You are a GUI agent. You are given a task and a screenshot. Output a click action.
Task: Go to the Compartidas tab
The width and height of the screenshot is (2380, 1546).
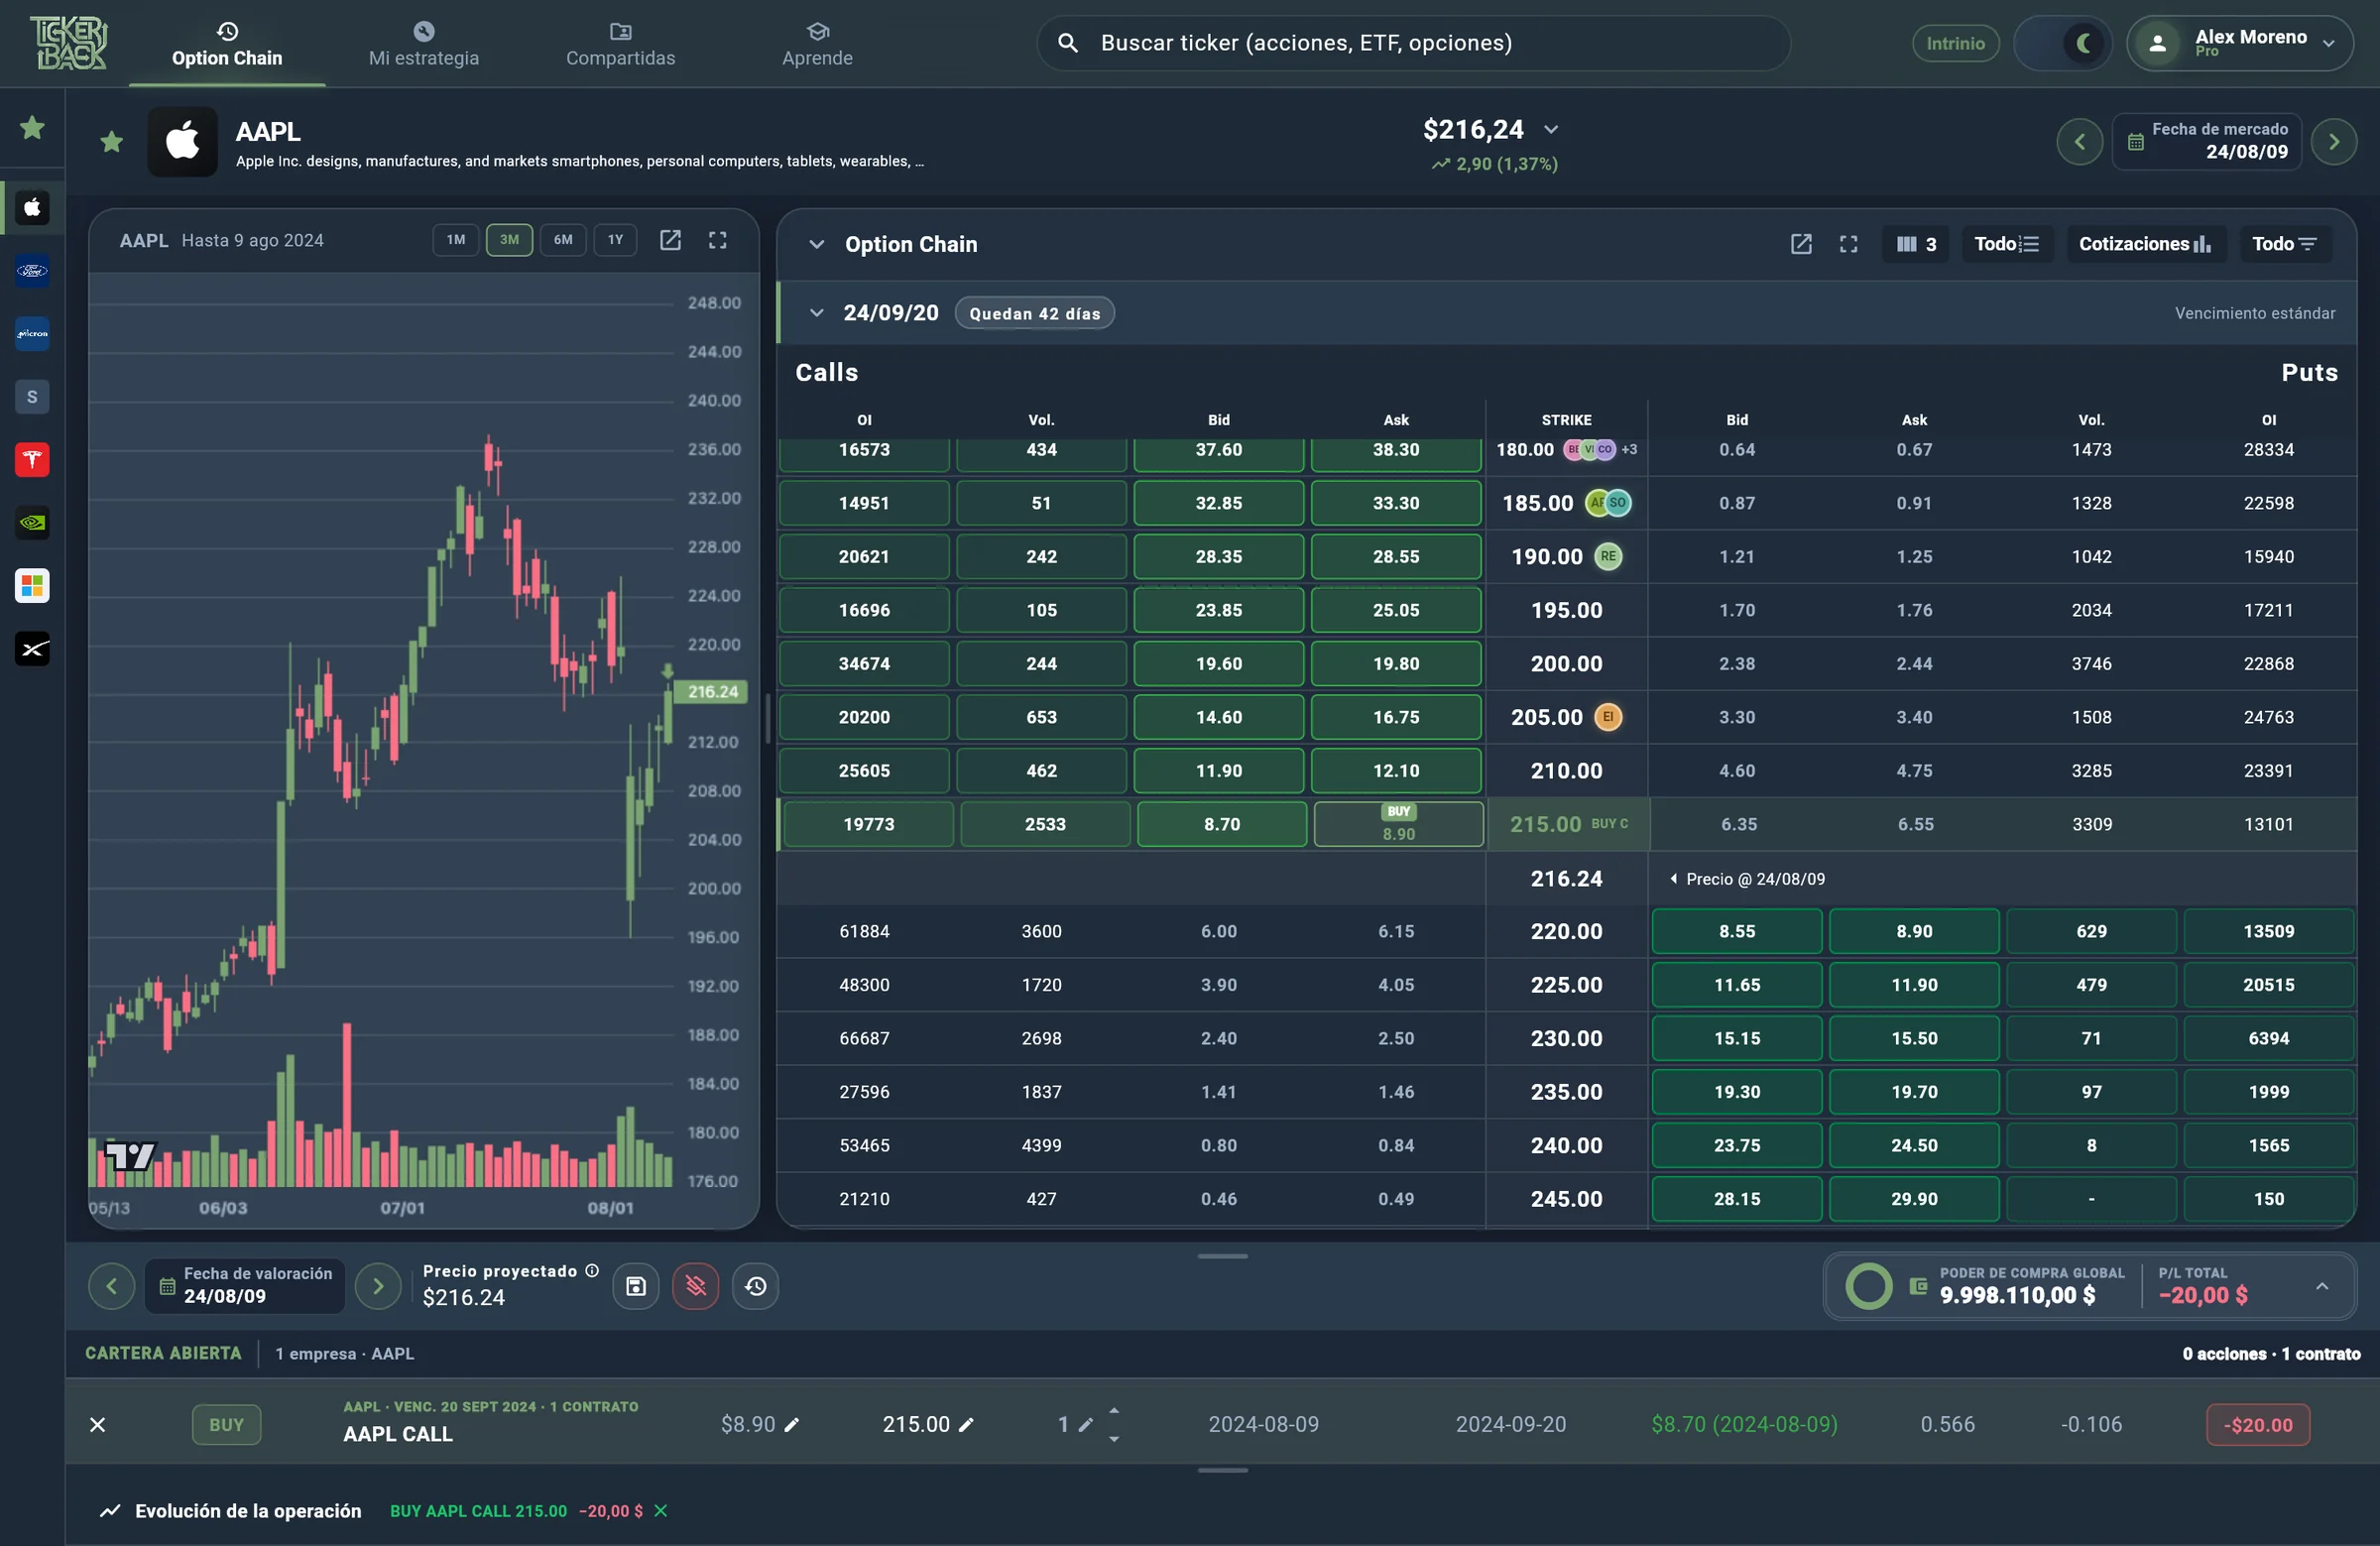(621, 44)
